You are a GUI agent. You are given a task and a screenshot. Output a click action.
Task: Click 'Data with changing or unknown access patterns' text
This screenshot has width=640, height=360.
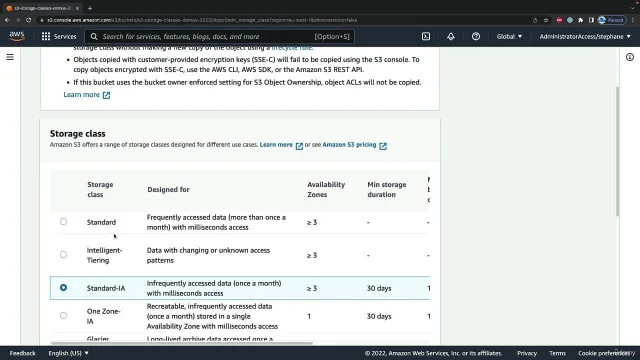pyautogui.click(x=208, y=255)
